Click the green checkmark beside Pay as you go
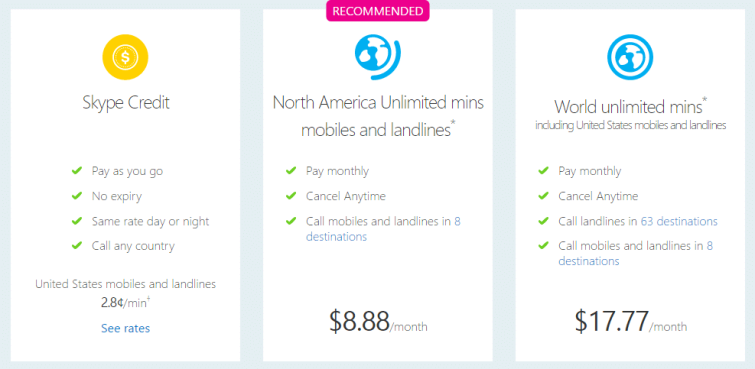The image size is (755, 369). click(77, 171)
